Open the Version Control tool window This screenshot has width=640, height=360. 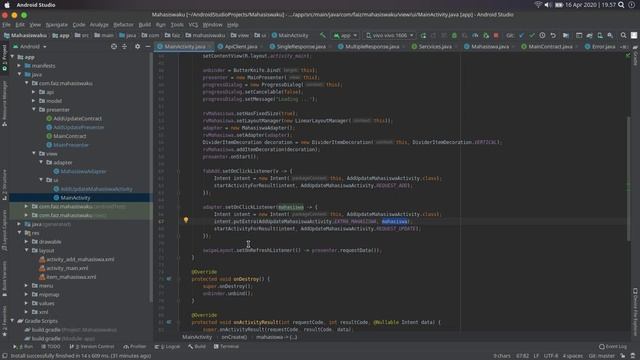(92, 347)
